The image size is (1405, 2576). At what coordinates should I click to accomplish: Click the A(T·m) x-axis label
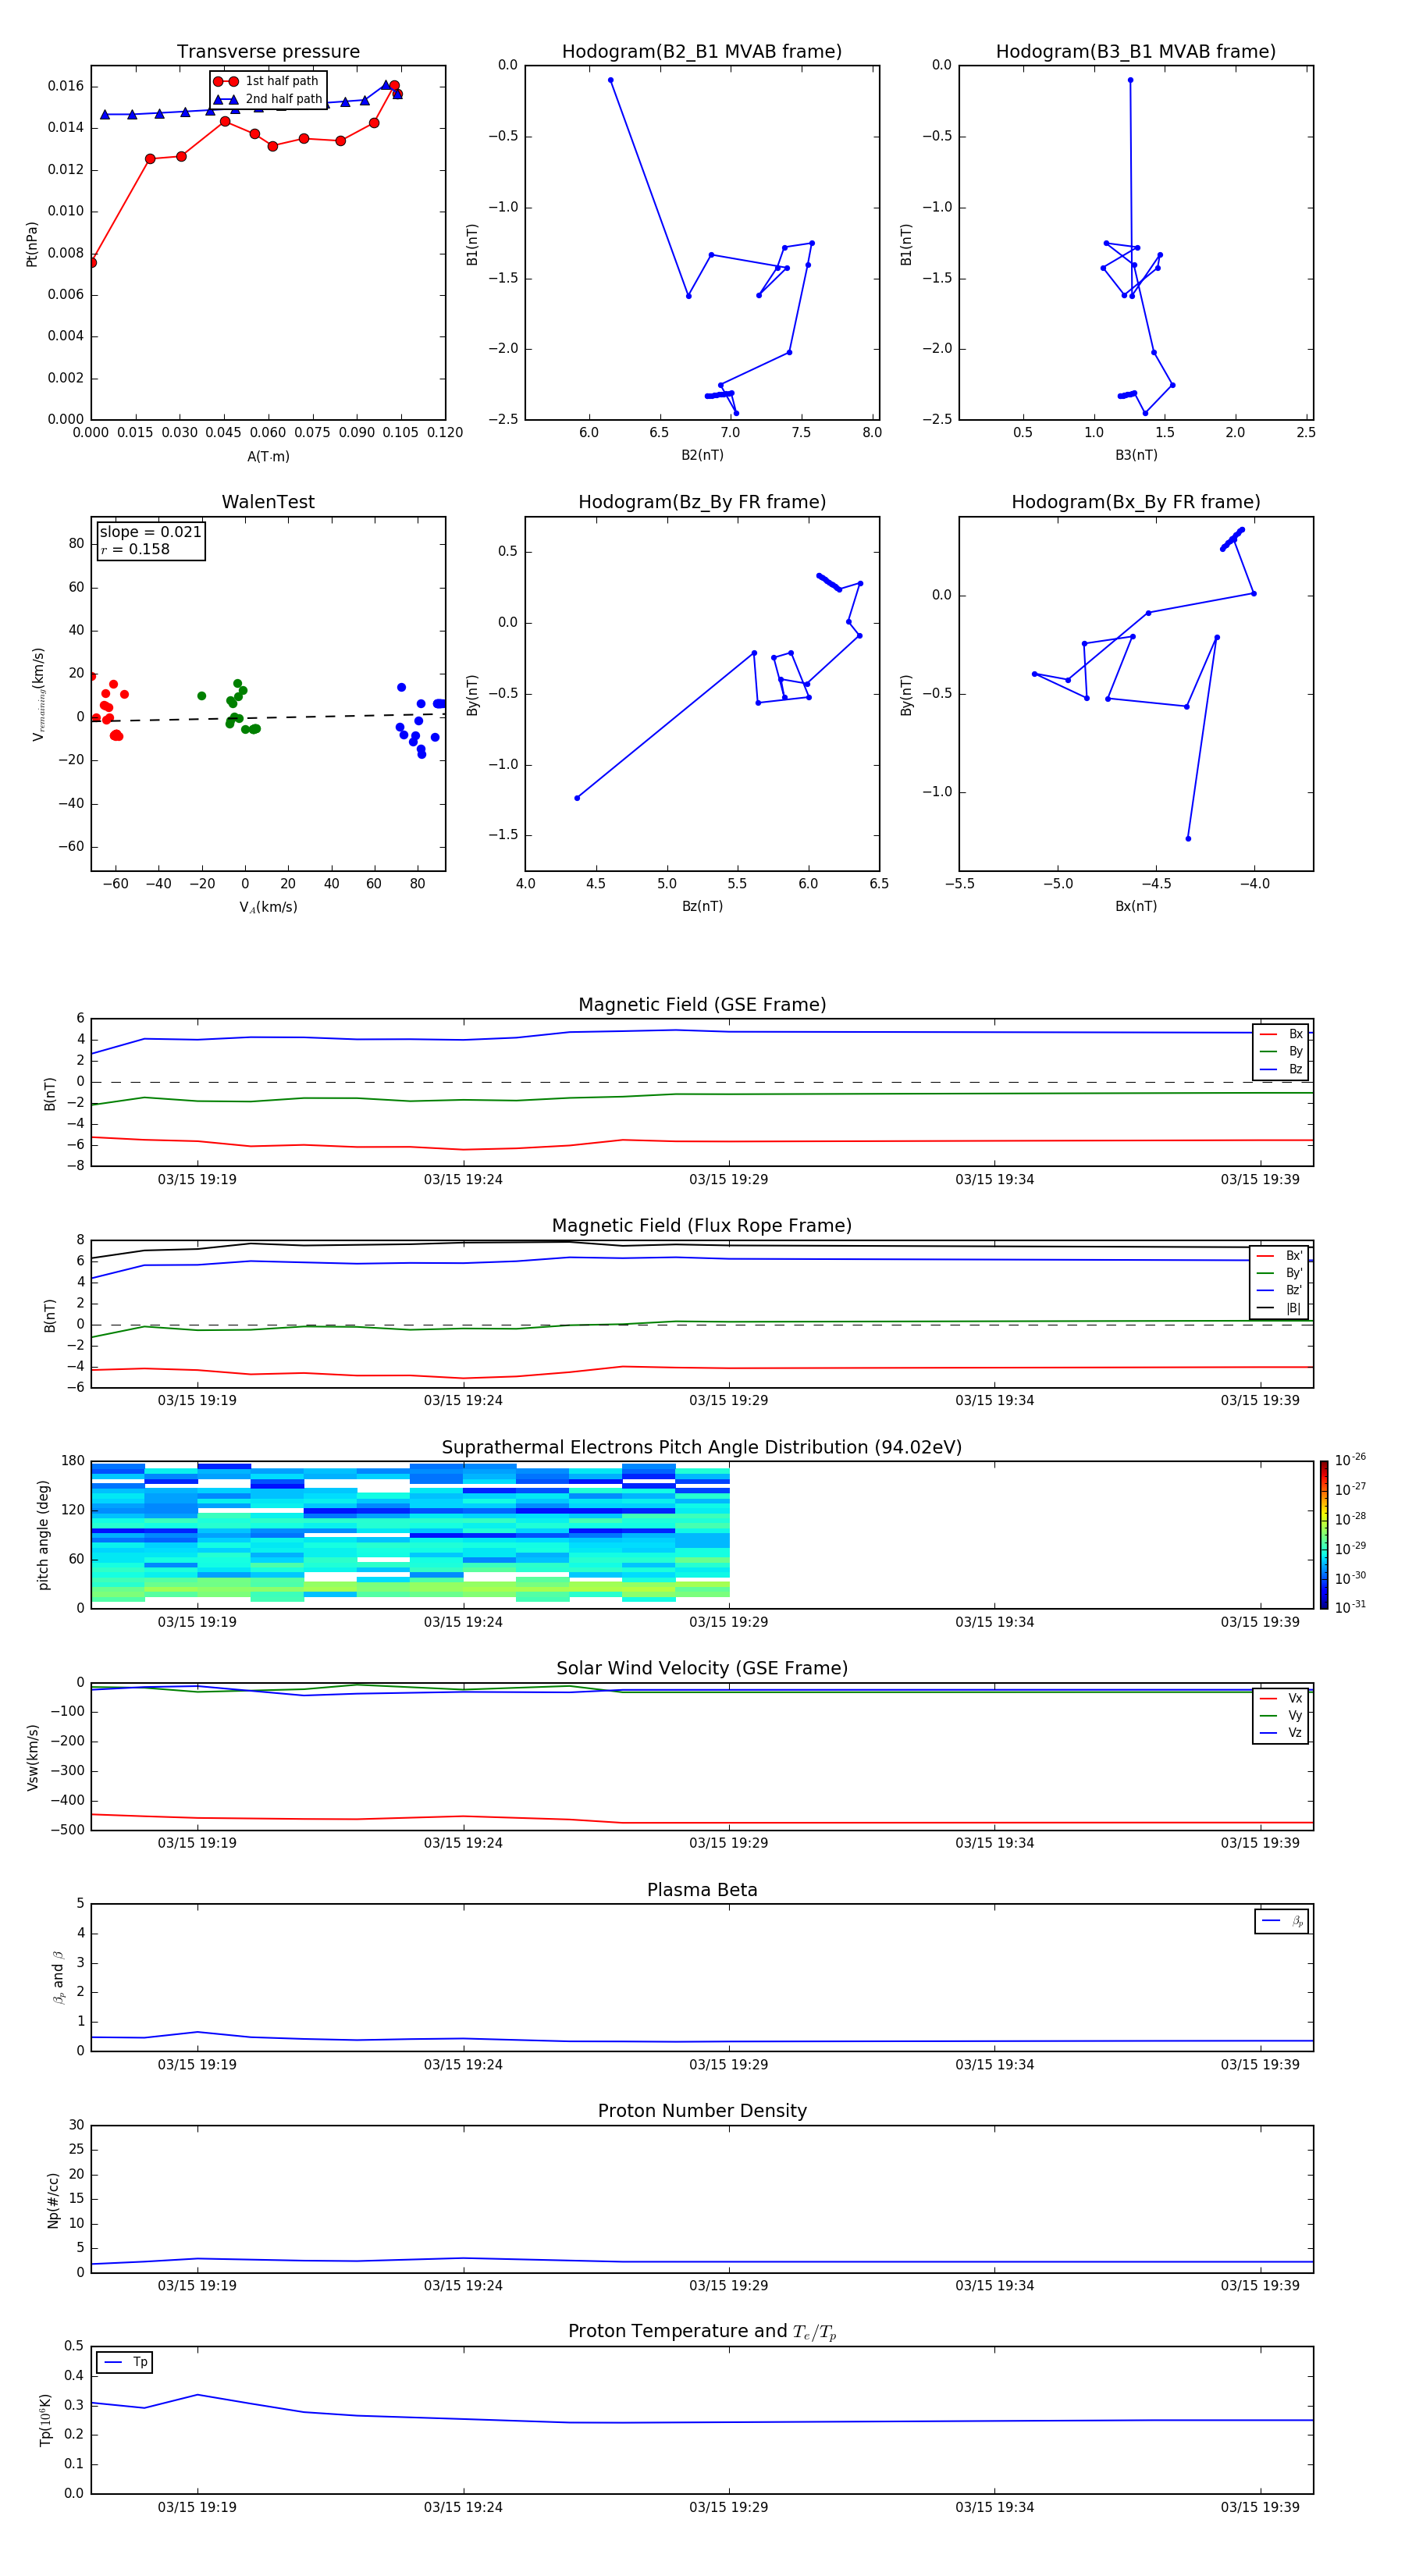pyautogui.click(x=268, y=457)
